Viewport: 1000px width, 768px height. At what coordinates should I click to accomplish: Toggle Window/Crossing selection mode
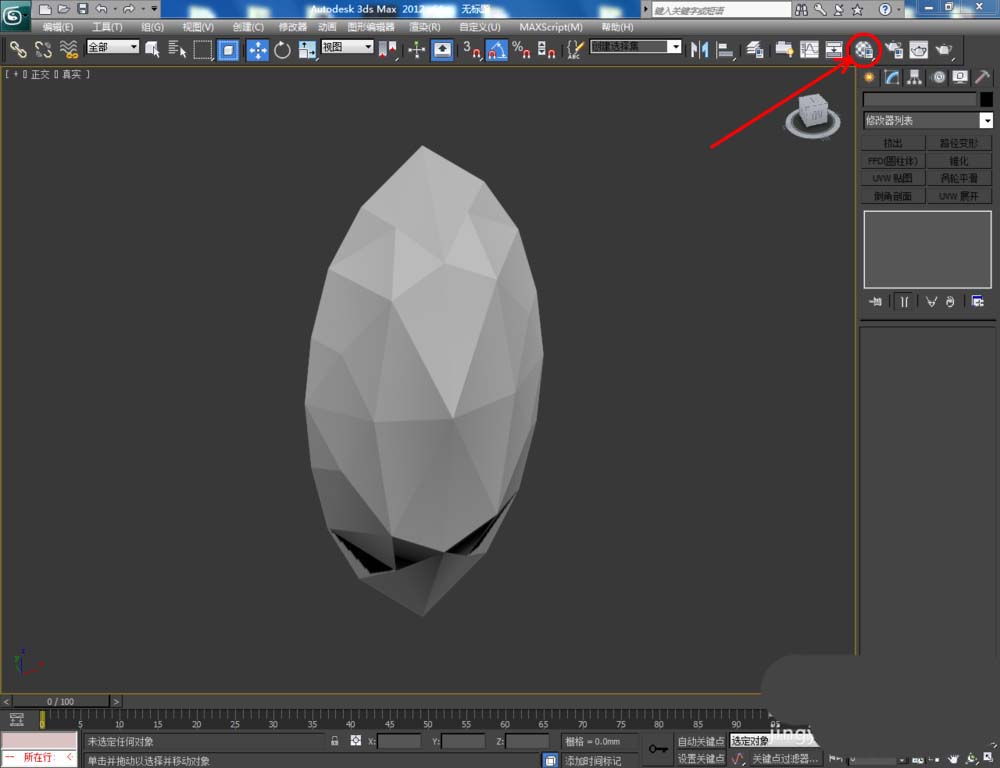(x=229, y=49)
